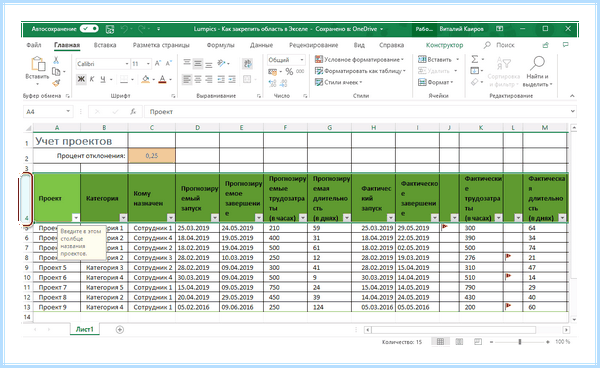This screenshot has height=368, width=600.
Task: Increase font size with larger A
Action: pyautogui.click(x=158, y=64)
